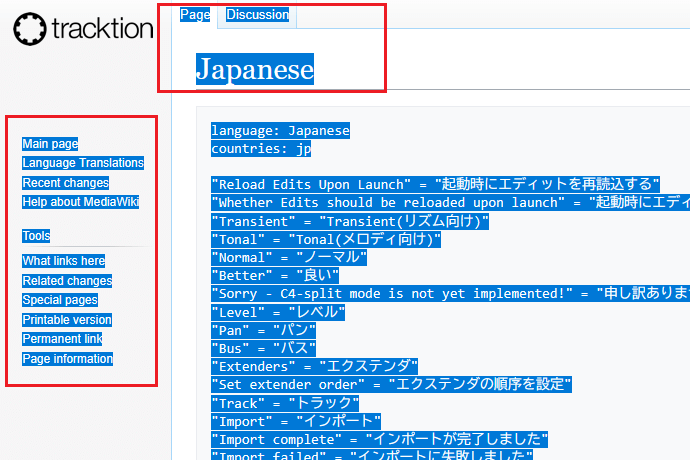Viewport: 690px width, 460px height.
Task: Click the "Import complete" translation line
Action: point(379,439)
